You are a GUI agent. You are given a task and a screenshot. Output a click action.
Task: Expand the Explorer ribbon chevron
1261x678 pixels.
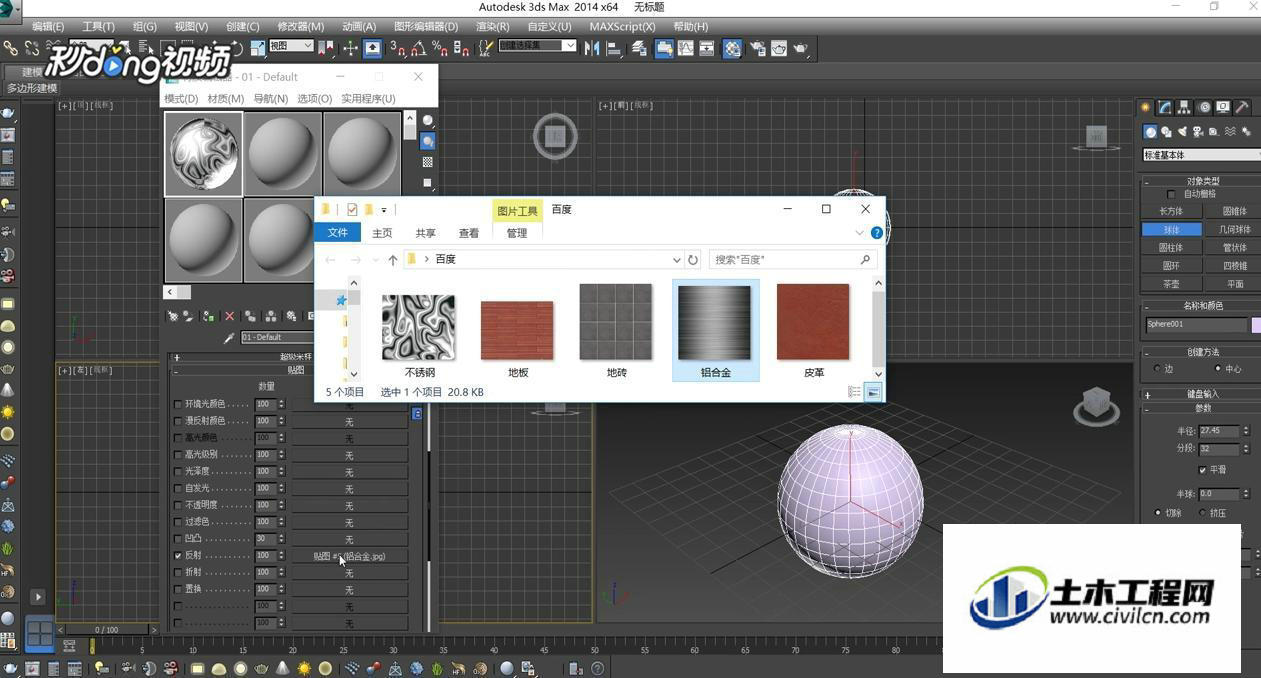point(859,233)
